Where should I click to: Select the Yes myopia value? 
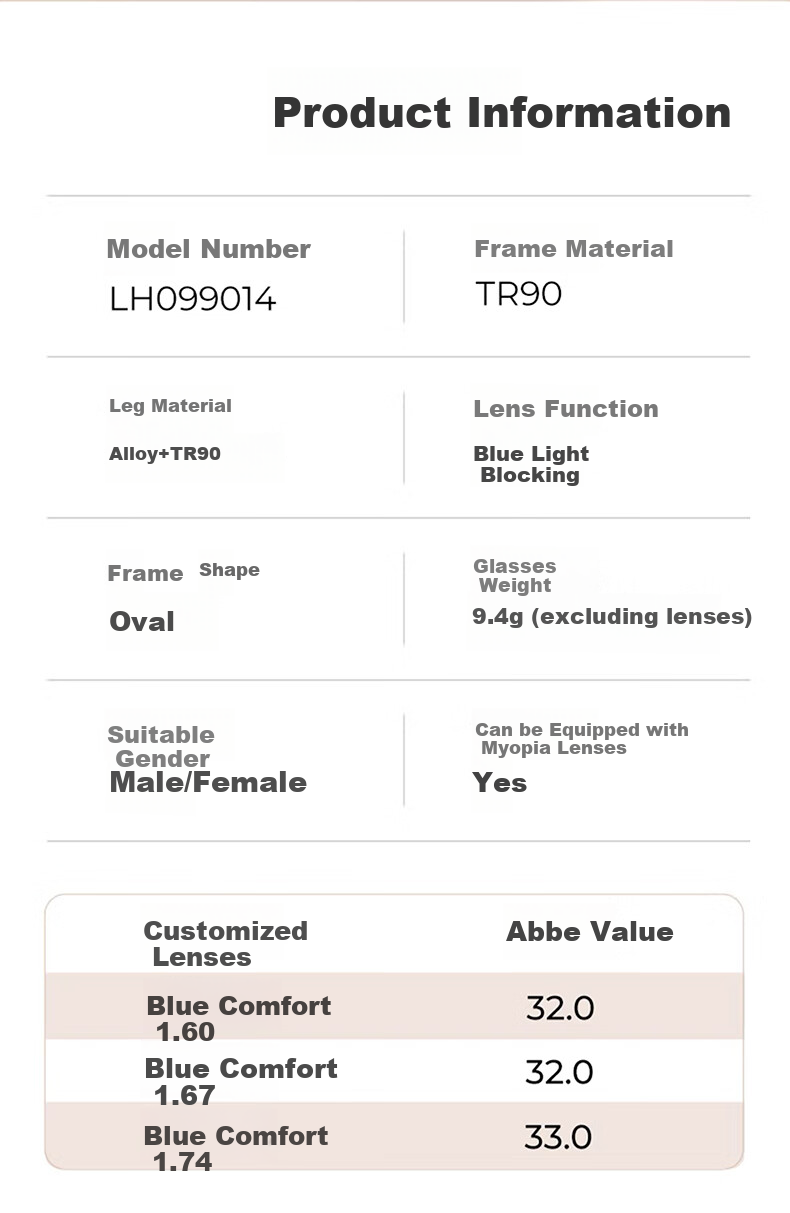point(500,783)
